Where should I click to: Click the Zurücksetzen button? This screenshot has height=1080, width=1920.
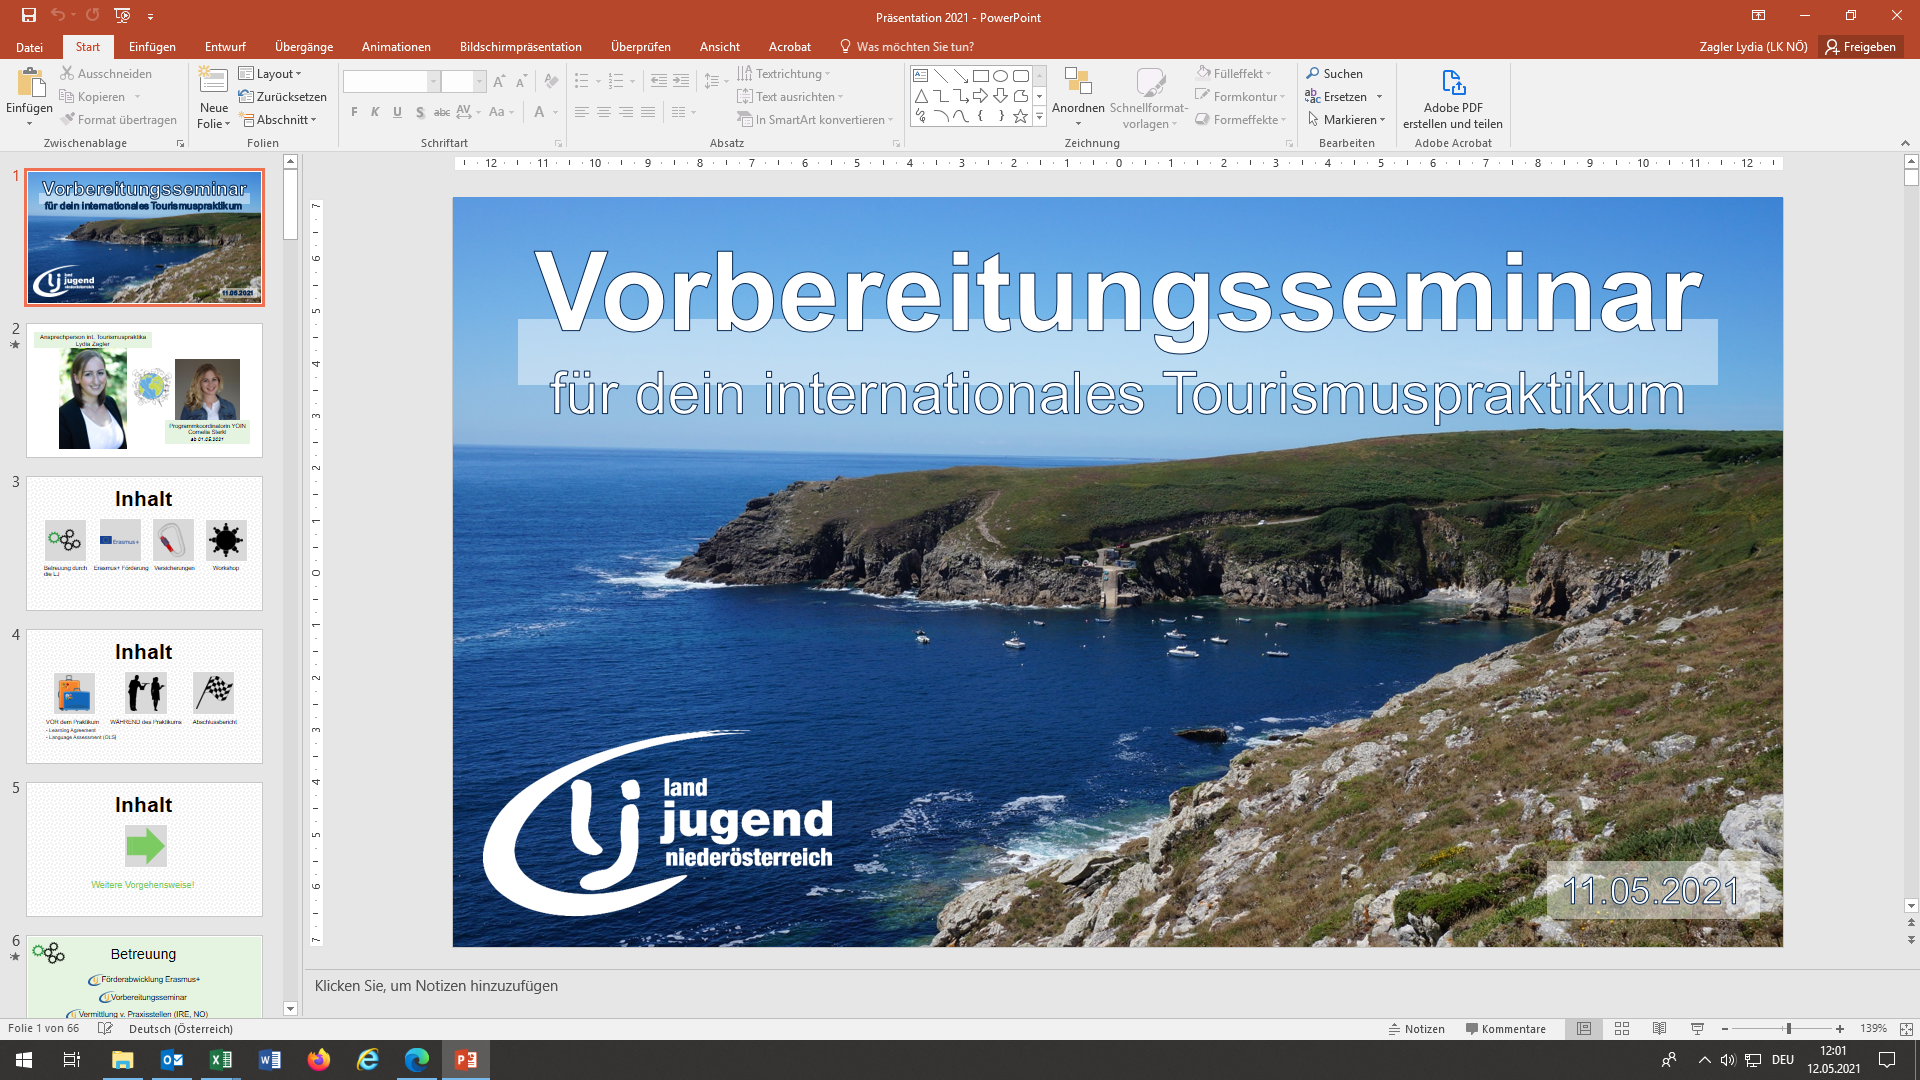[283, 96]
